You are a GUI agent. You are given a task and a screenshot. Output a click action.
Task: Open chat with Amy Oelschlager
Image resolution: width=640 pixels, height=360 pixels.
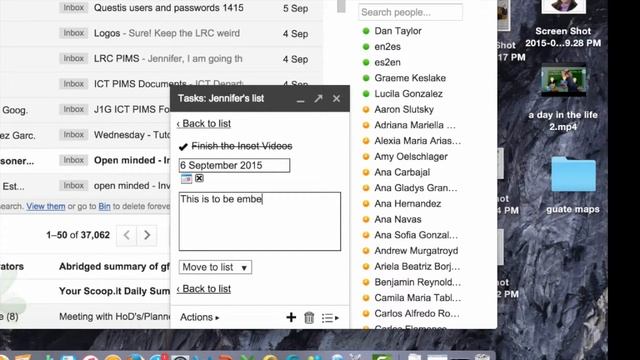411,157
